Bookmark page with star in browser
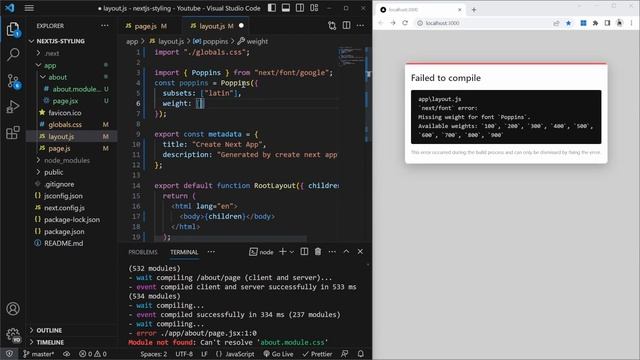 pyautogui.click(x=569, y=23)
